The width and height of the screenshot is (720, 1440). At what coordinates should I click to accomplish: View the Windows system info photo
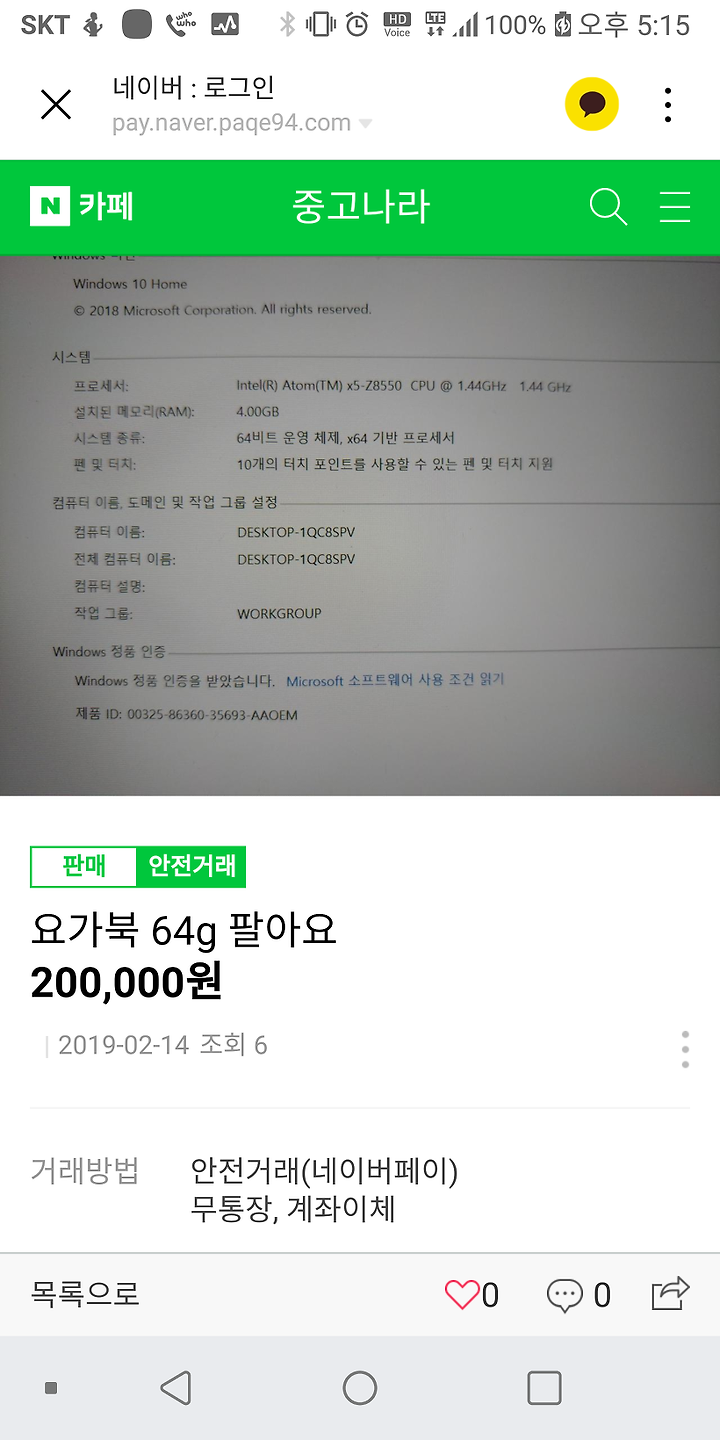click(x=360, y=525)
